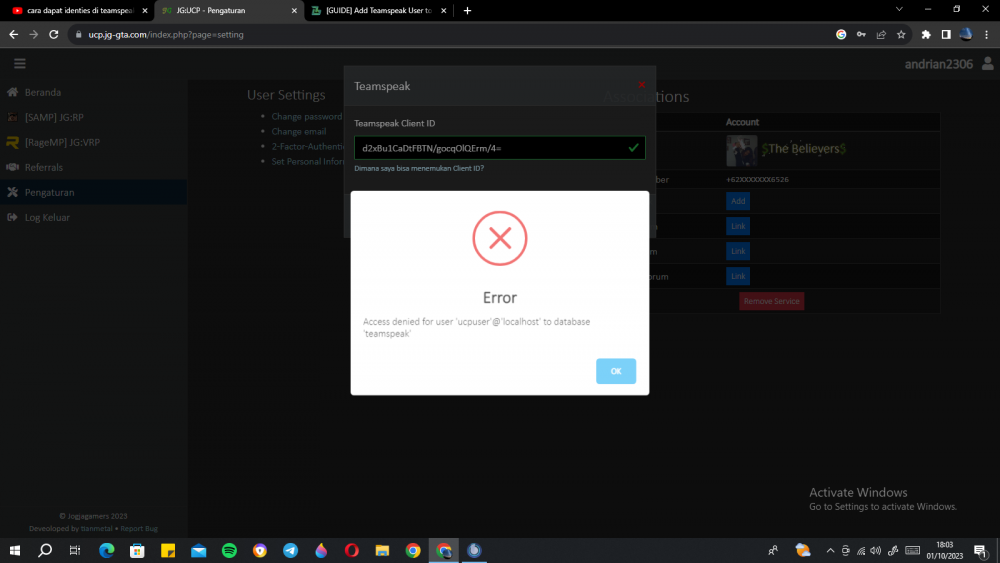This screenshot has height=563, width=1000.
Task: Click OK in the Error dialog
Action: point(615,371)
